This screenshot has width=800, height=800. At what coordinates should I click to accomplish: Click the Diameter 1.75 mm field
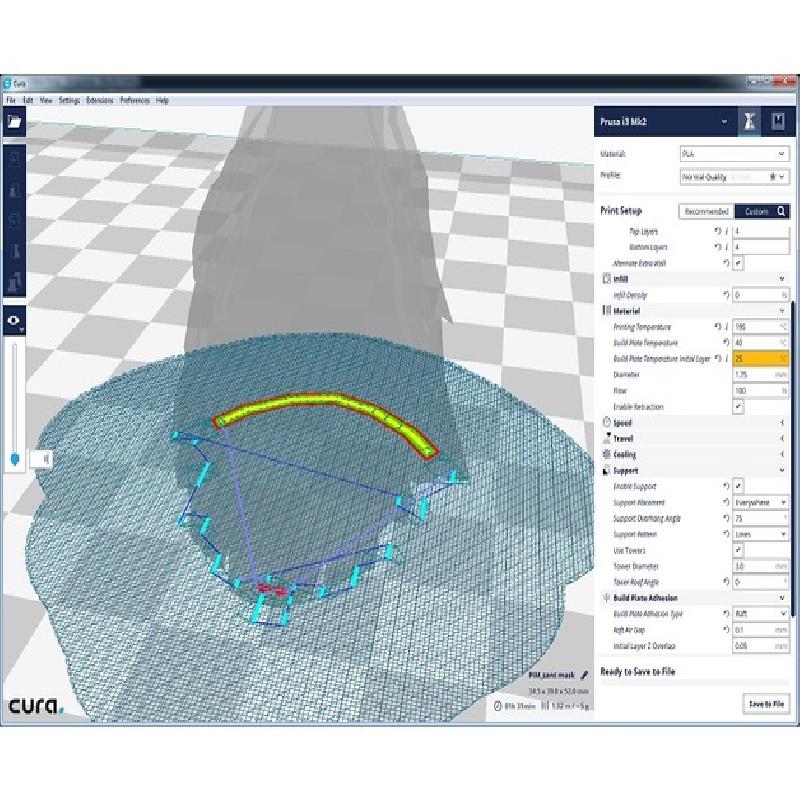(761, 374)
